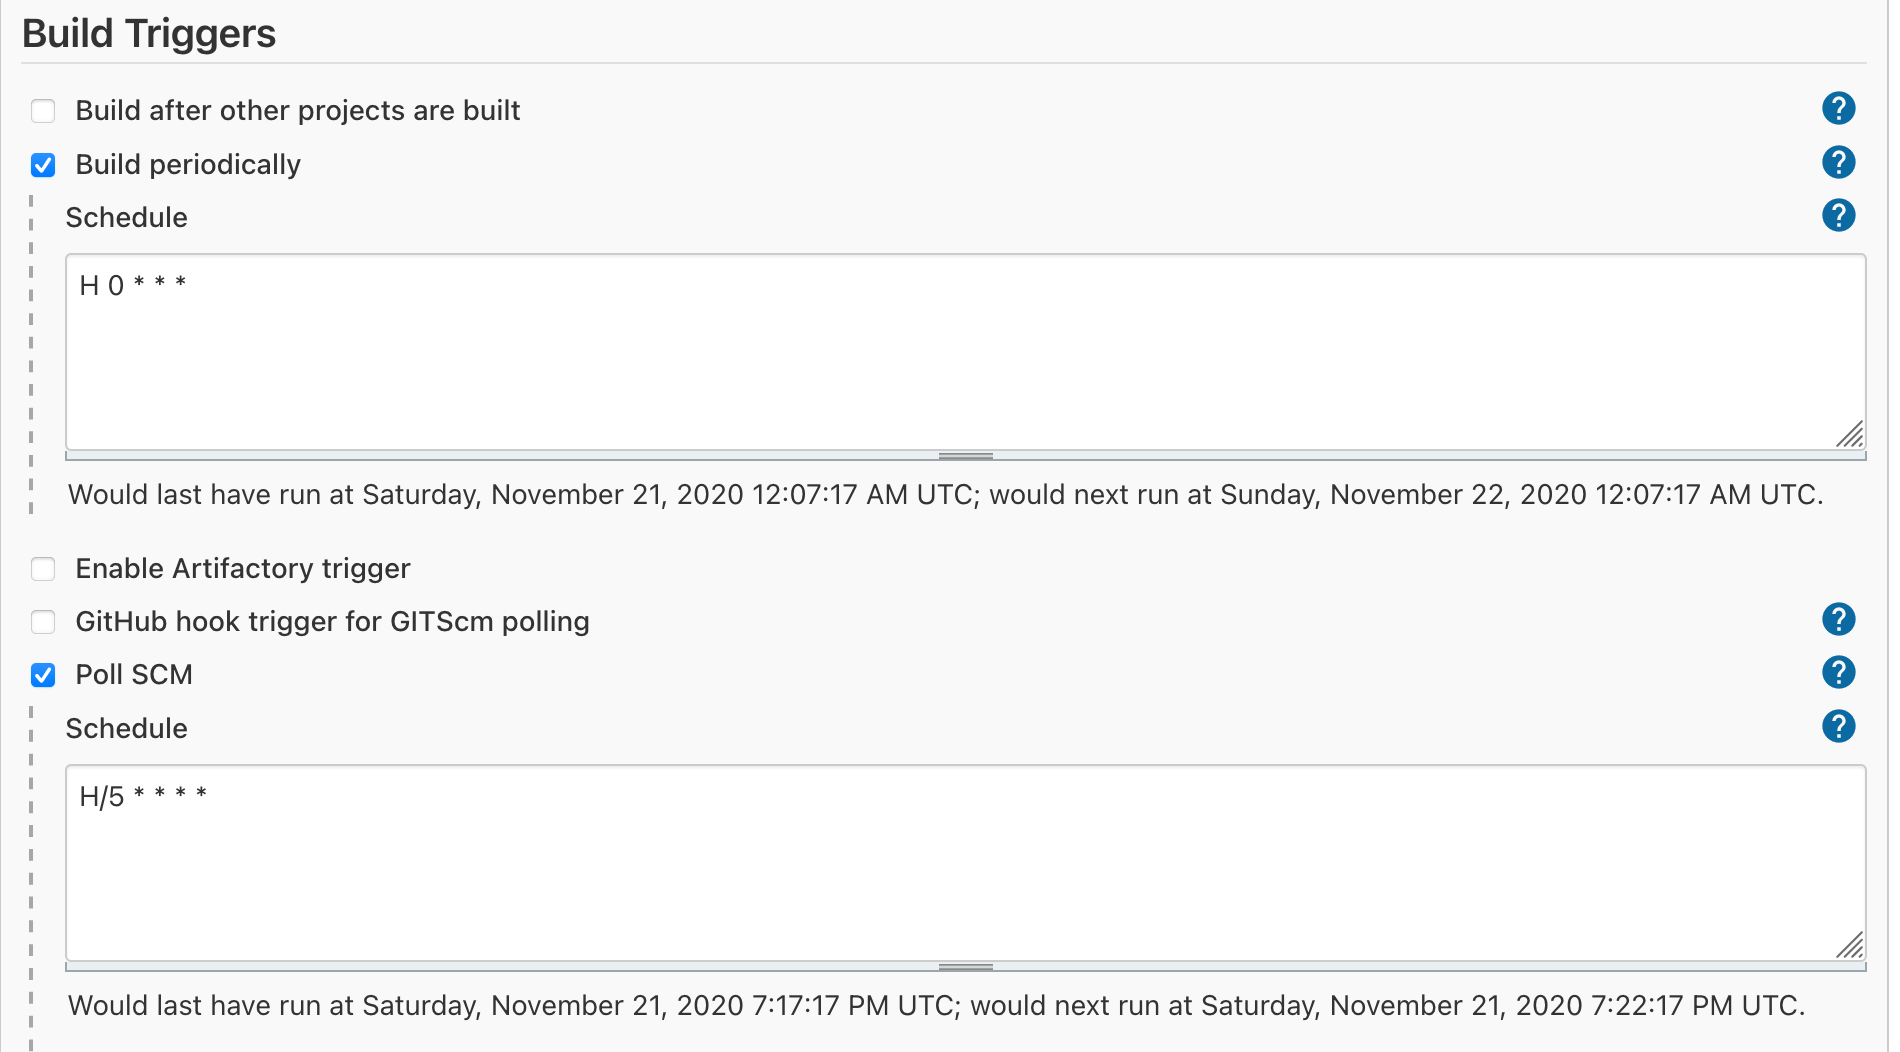This screenshot has height=1052, width=1900.
Task: Uncheck the Build periodically checkbox
Action: pos(43,164)
